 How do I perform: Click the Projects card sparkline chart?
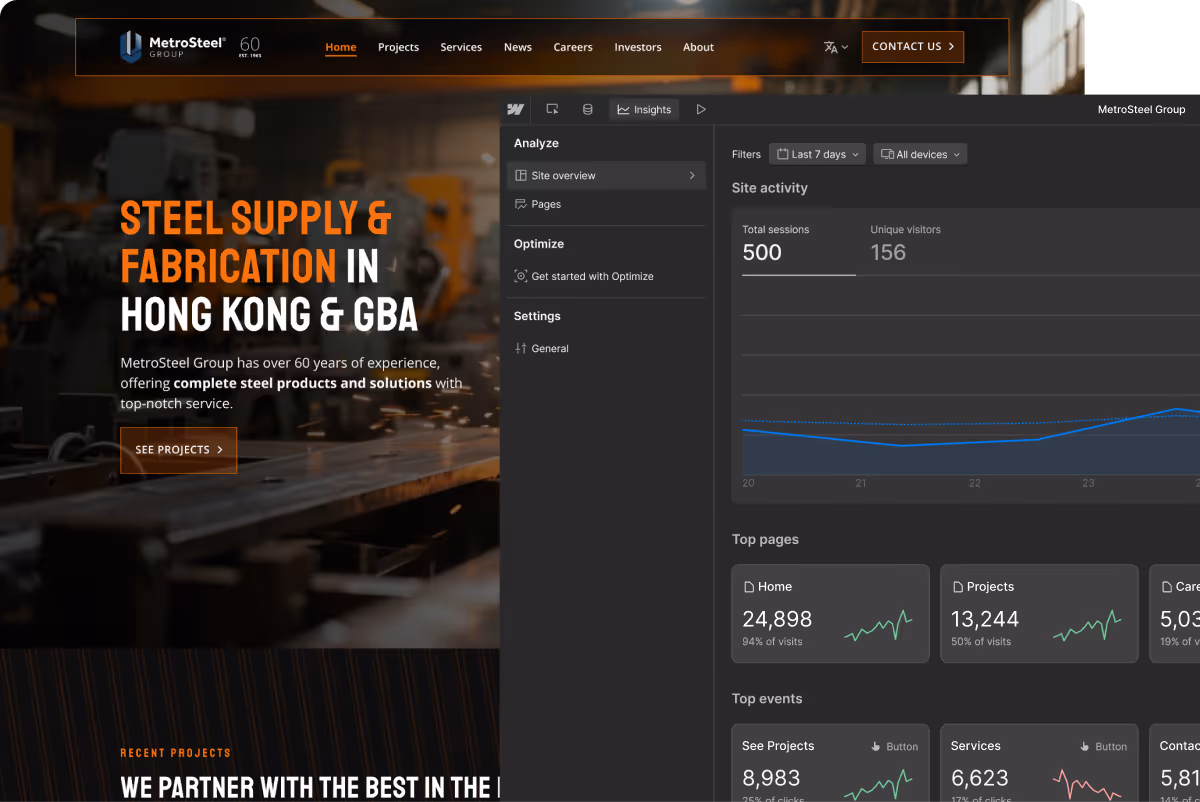tap(1087, 627)
